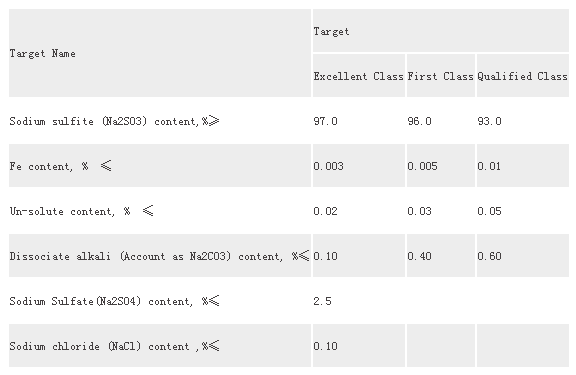Select the Target header cell
This screenshot has width=576, height=375.
point(441,31)
